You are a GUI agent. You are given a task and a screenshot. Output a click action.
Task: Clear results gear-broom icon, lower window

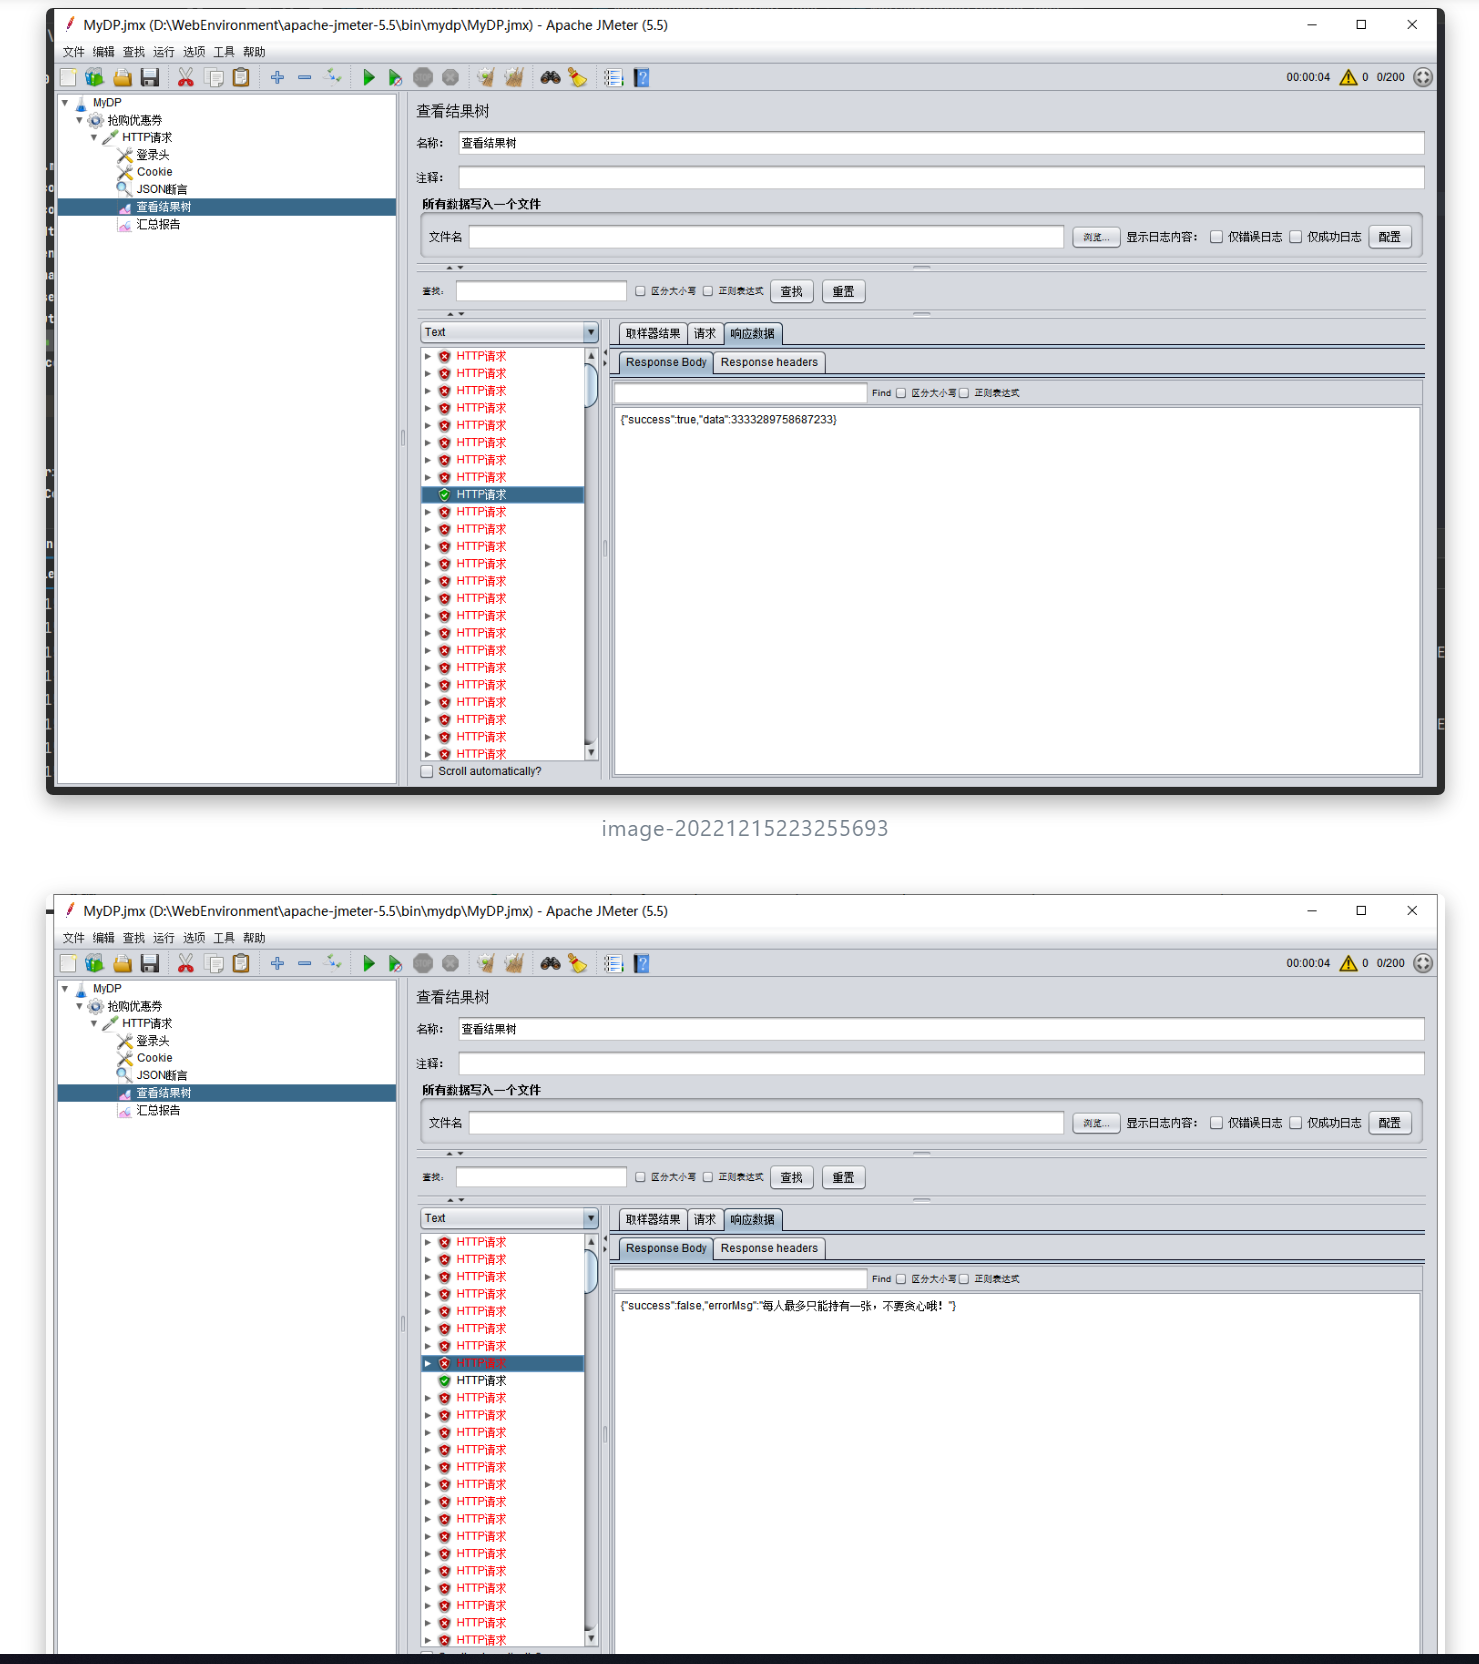486,963
